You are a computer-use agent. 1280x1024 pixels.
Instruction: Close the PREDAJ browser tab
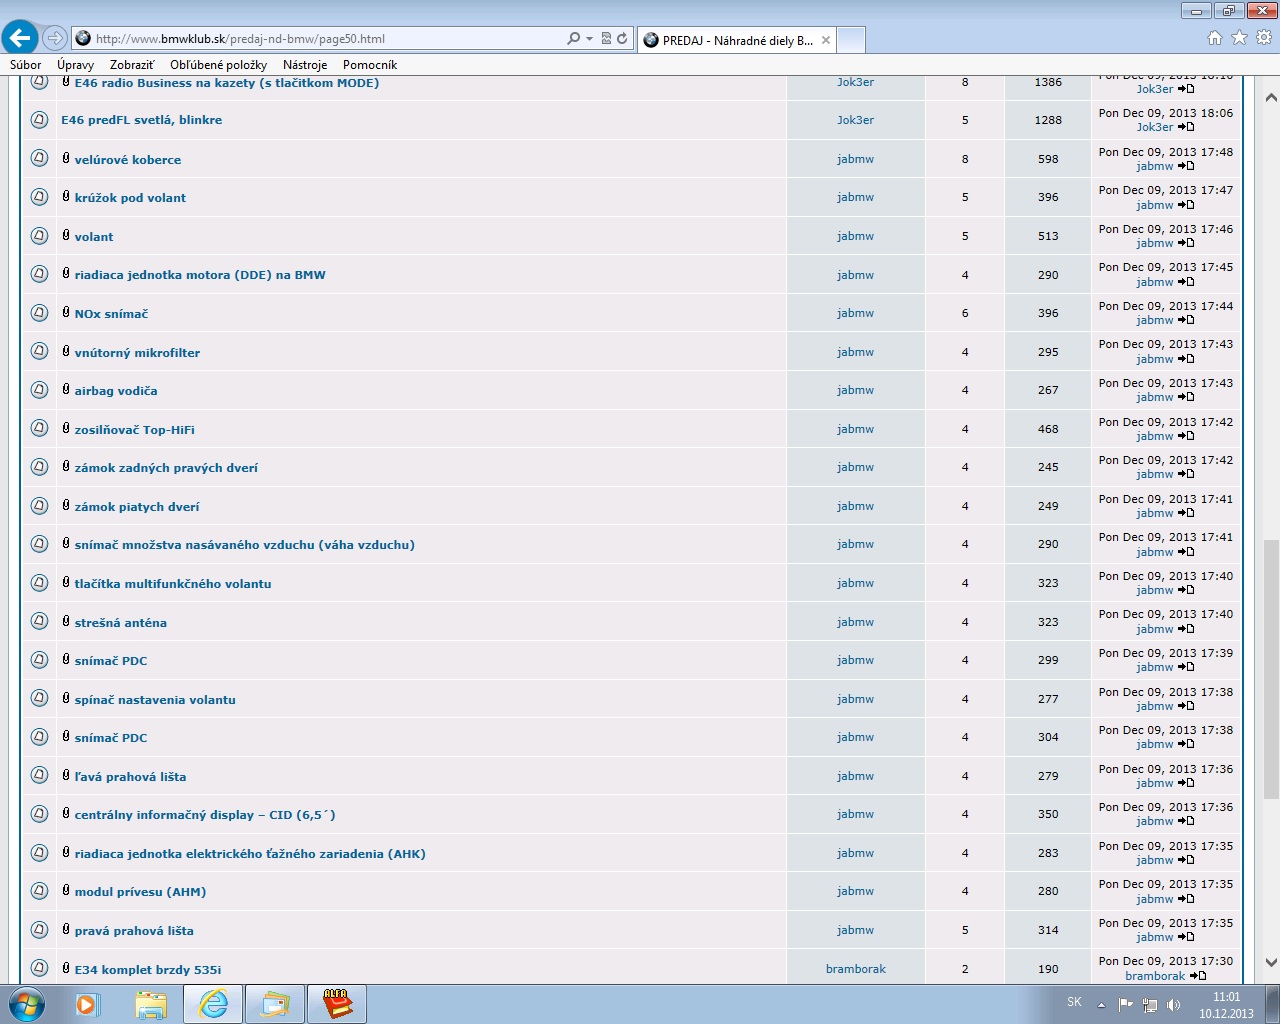point(826,40)
